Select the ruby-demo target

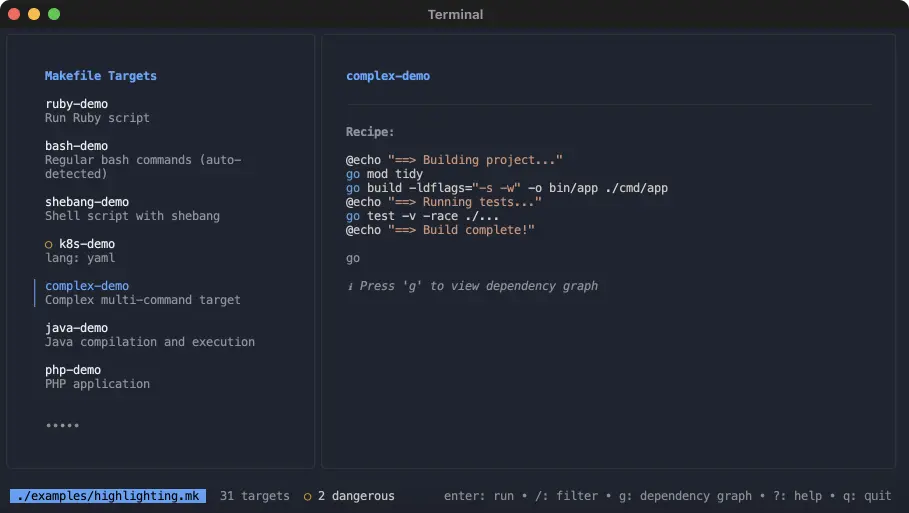tap(77, 104)
